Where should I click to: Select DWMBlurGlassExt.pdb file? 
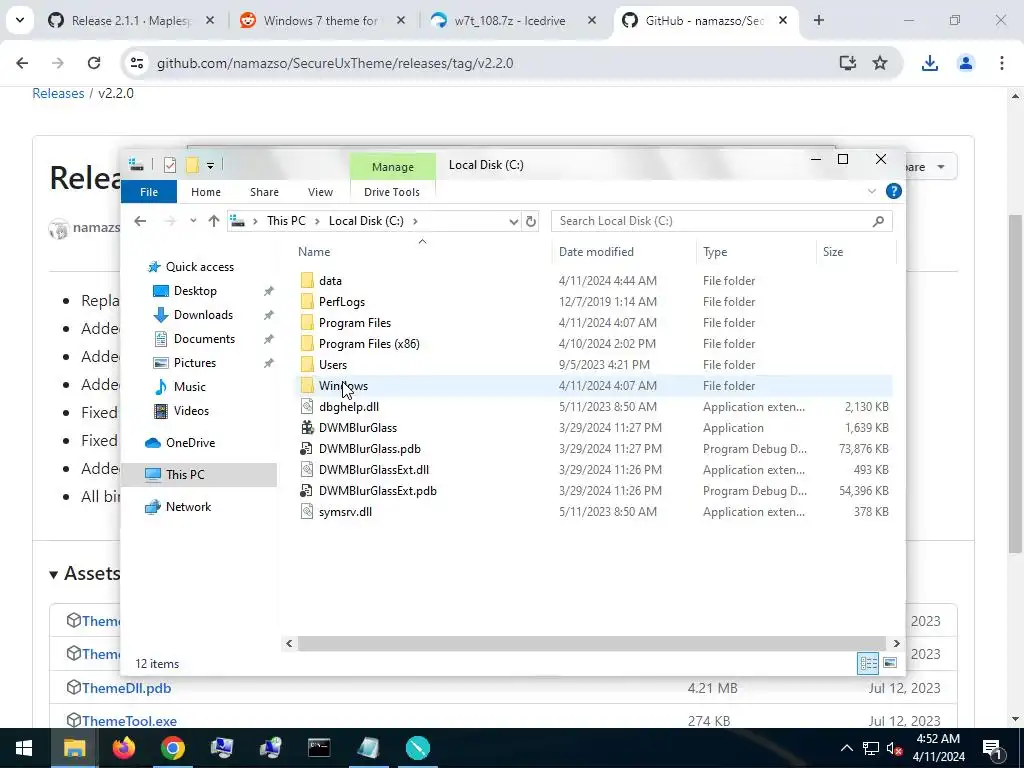tap(377, 491)
